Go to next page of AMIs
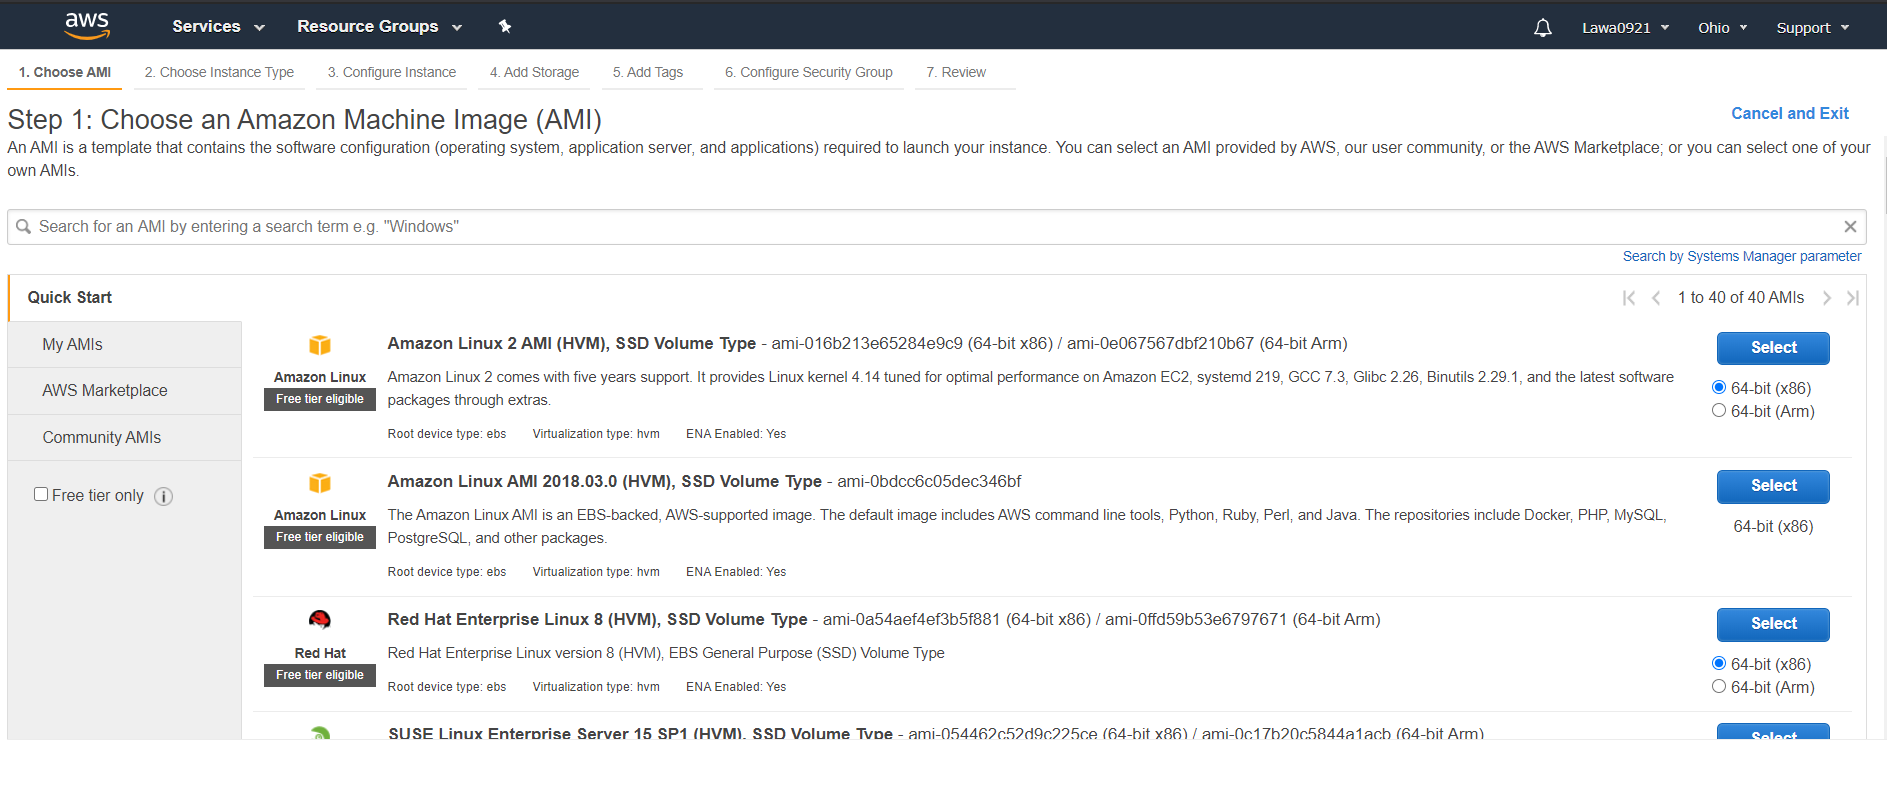Screen dimensions: 1887x810 [1826, 298]
